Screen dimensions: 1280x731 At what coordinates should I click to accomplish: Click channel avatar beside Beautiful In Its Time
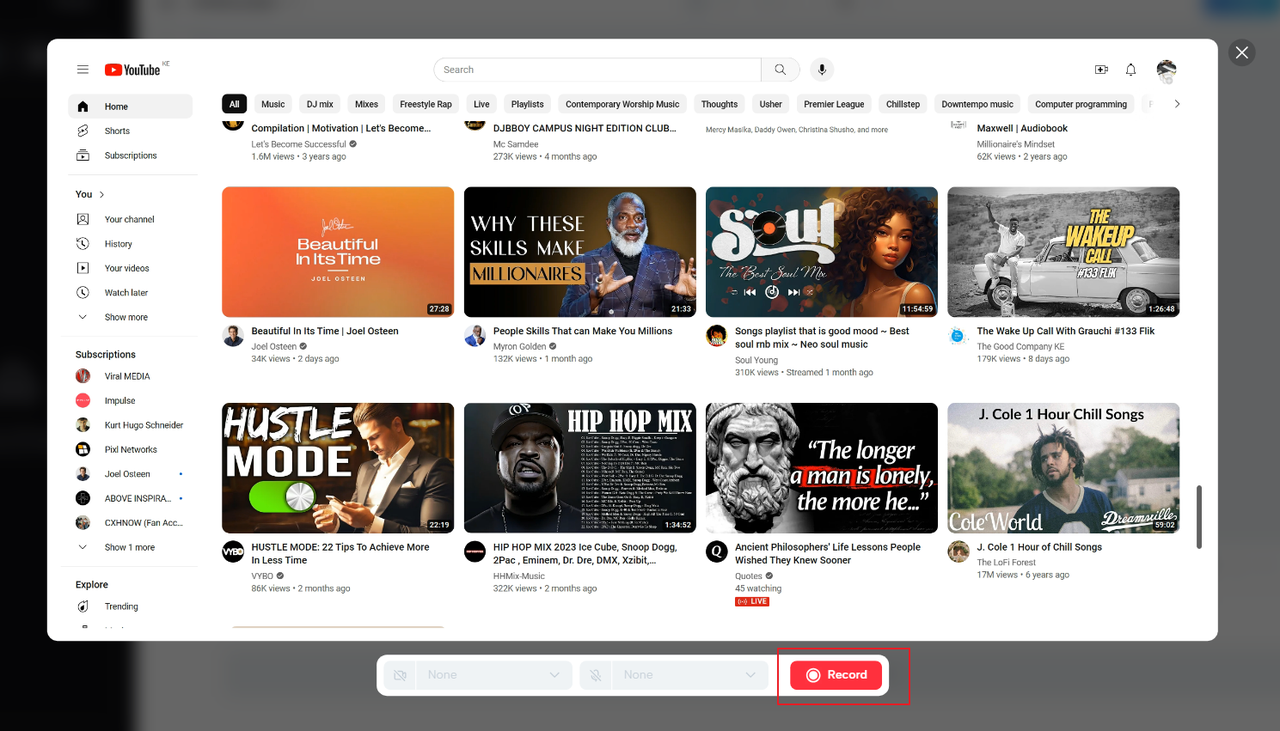[233, 336]
